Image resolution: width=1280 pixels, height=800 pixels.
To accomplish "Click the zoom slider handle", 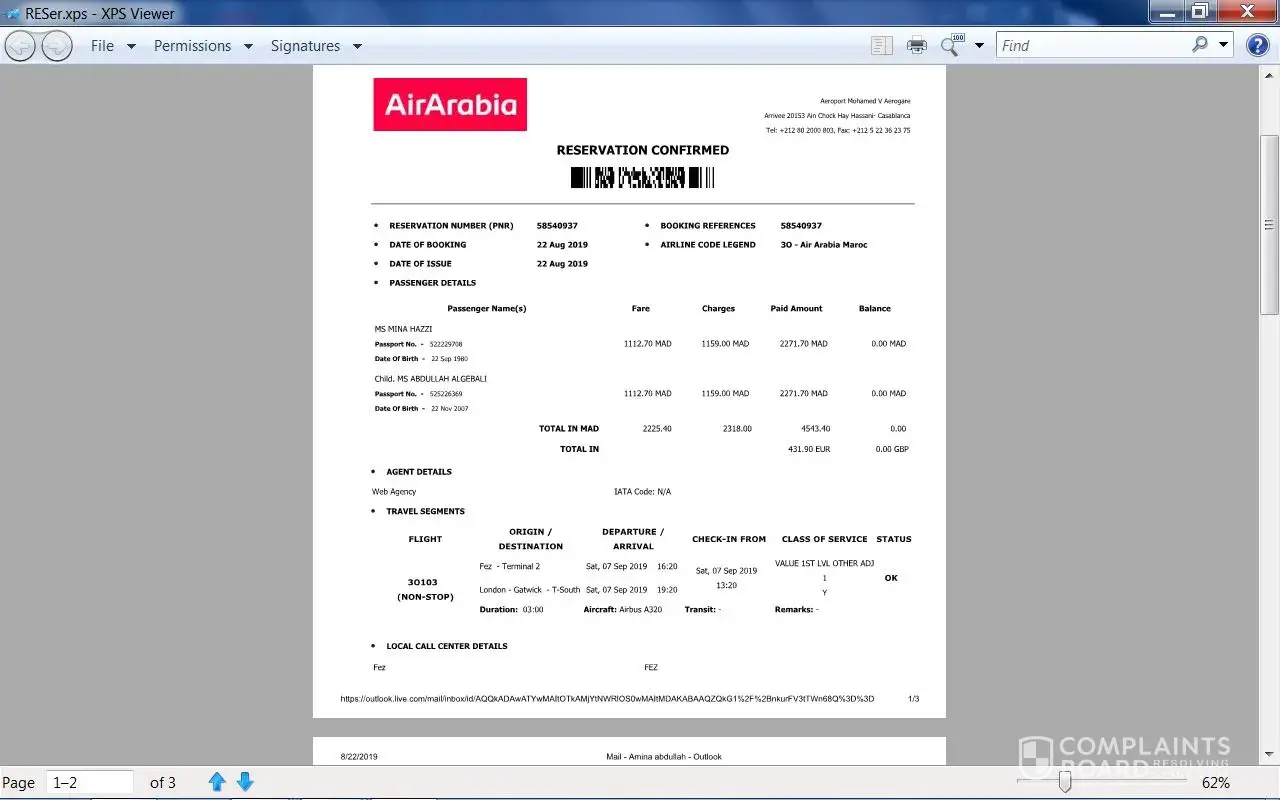I will point(1065,782).
